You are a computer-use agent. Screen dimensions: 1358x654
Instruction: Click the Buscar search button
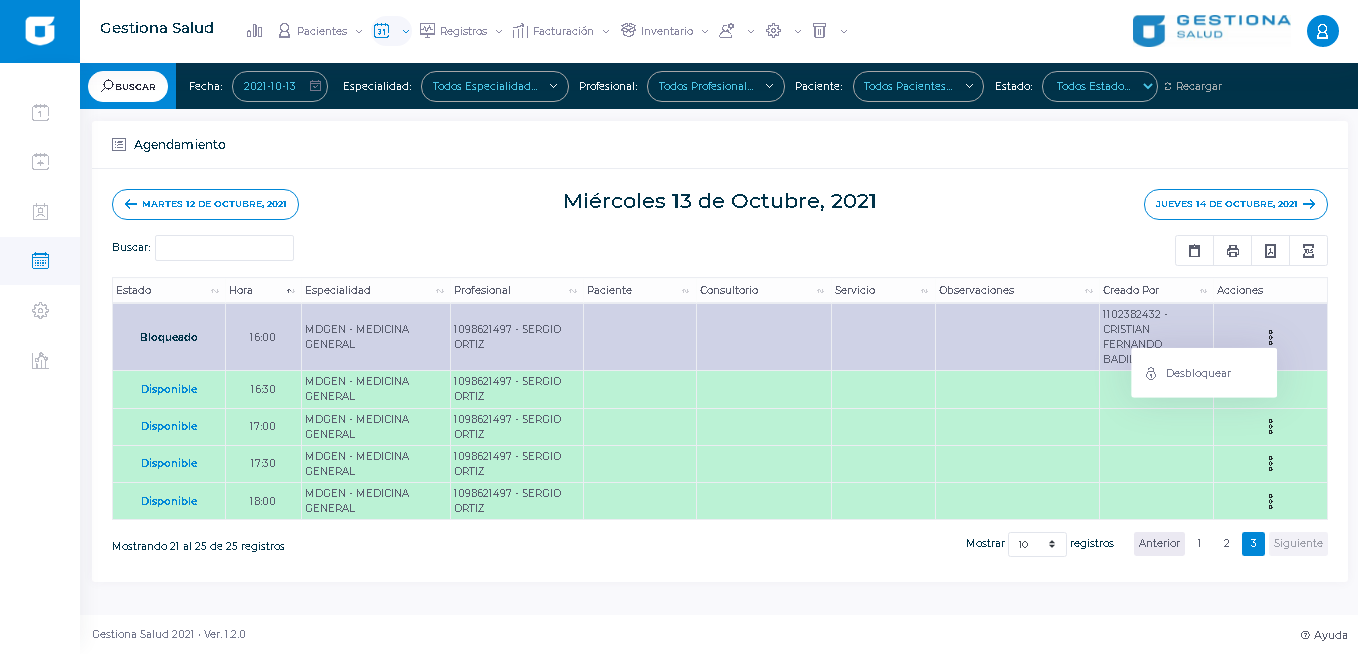pyautogui.click(x=128, y=87)
